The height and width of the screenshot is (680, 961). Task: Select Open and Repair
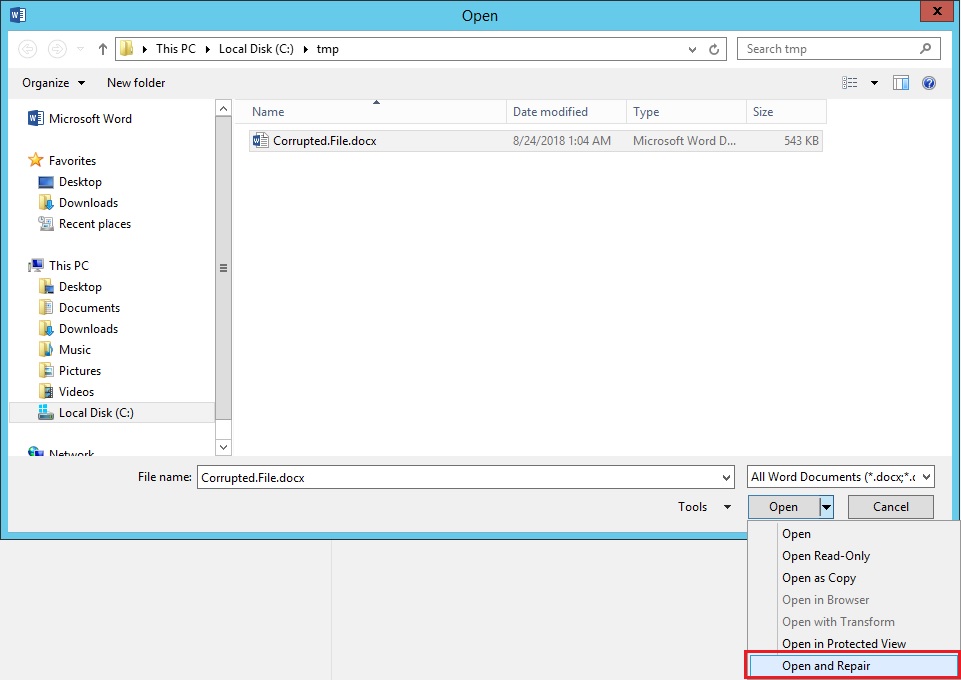854,666
